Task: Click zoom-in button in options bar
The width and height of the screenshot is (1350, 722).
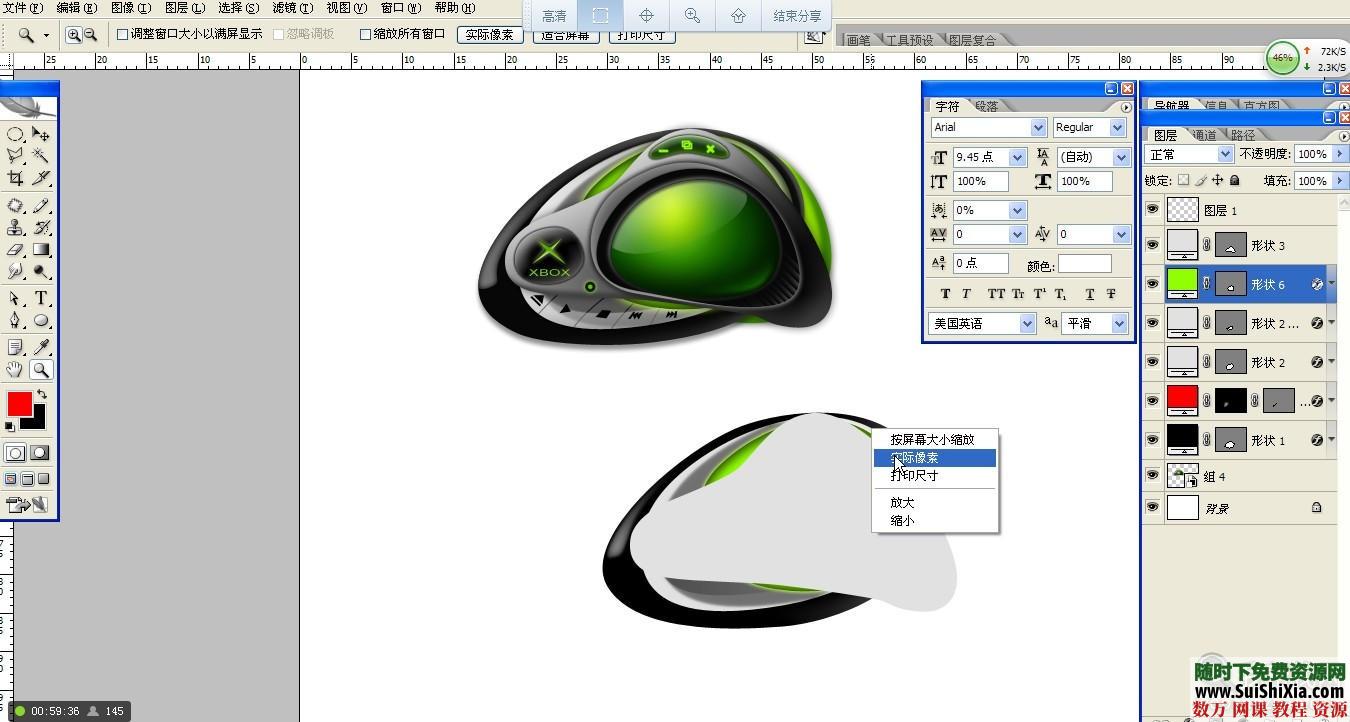Action: coord(74,34)
